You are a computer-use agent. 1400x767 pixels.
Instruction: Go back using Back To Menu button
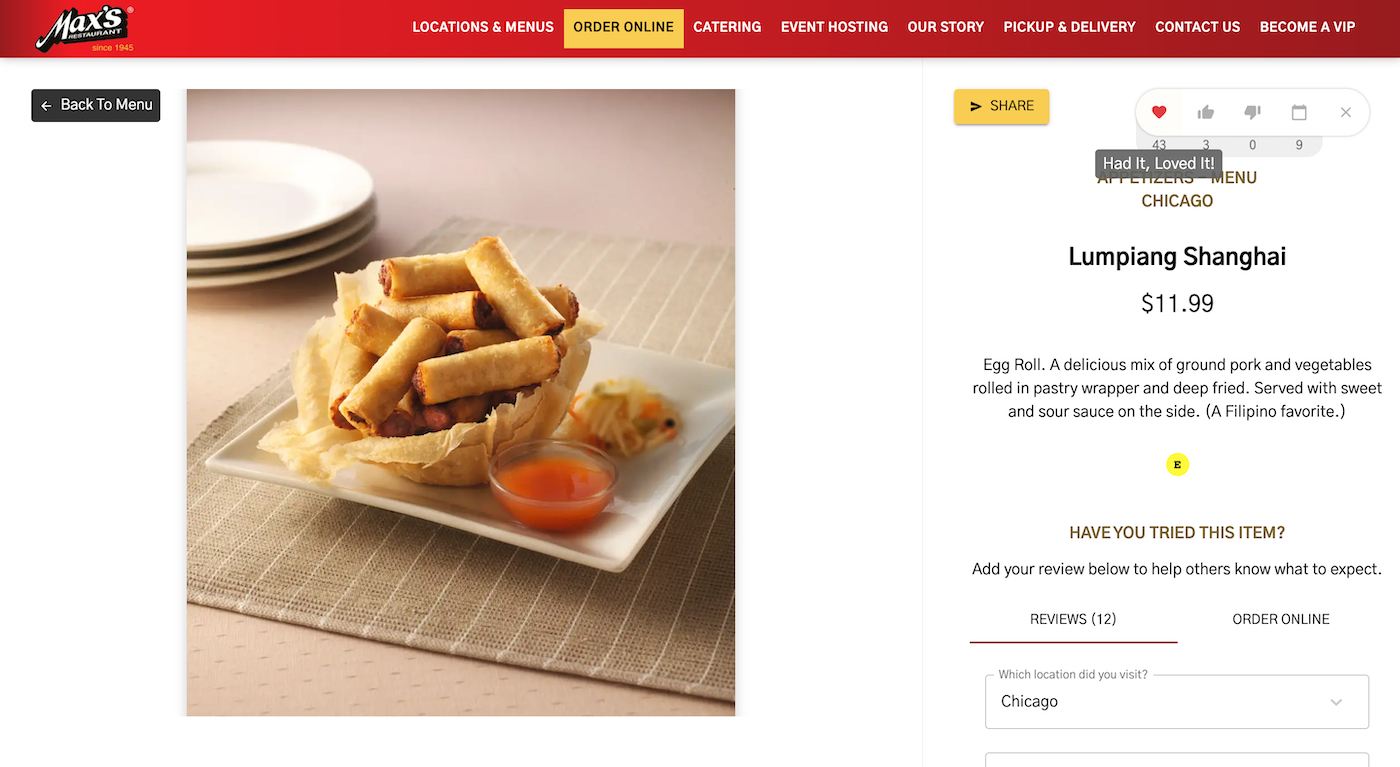[x=96, y=105]
